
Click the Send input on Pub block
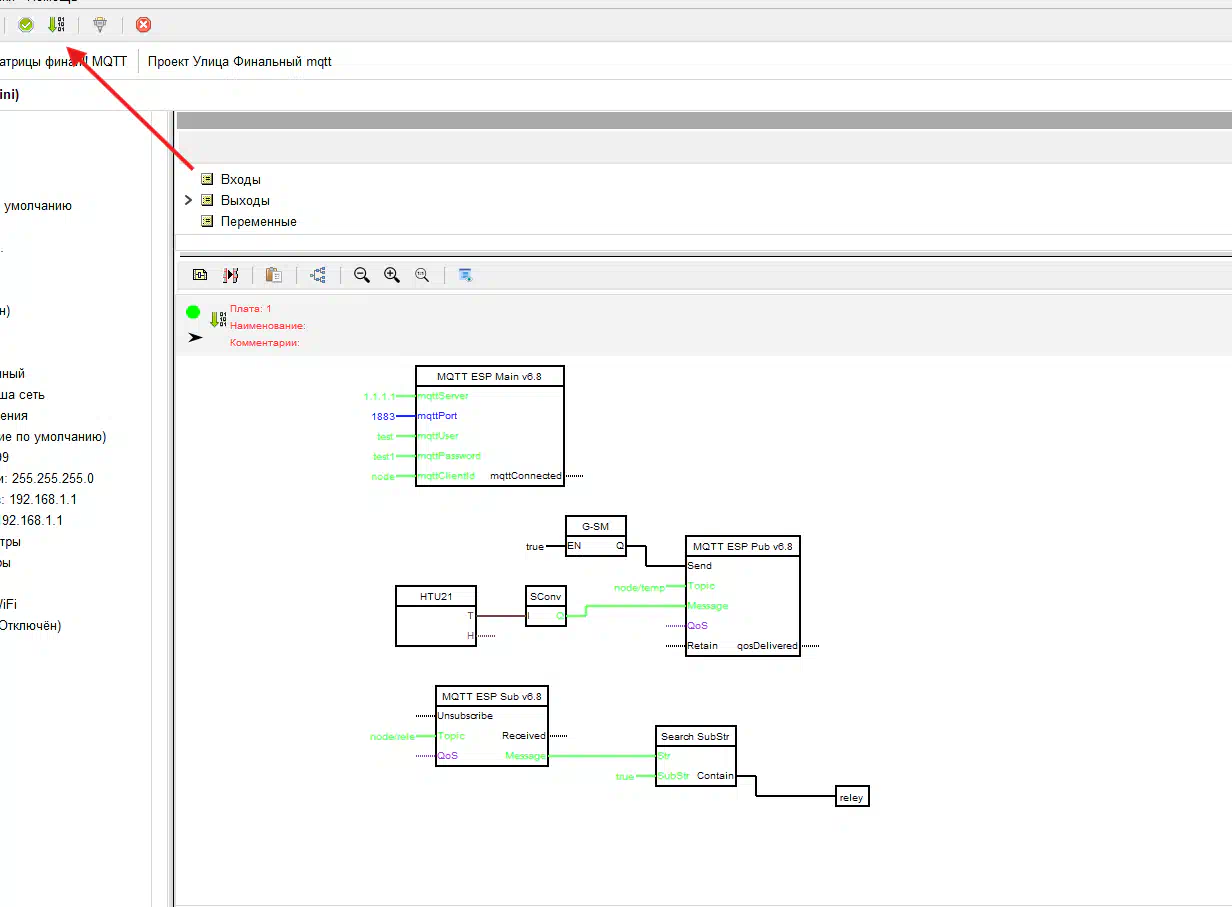700,566
